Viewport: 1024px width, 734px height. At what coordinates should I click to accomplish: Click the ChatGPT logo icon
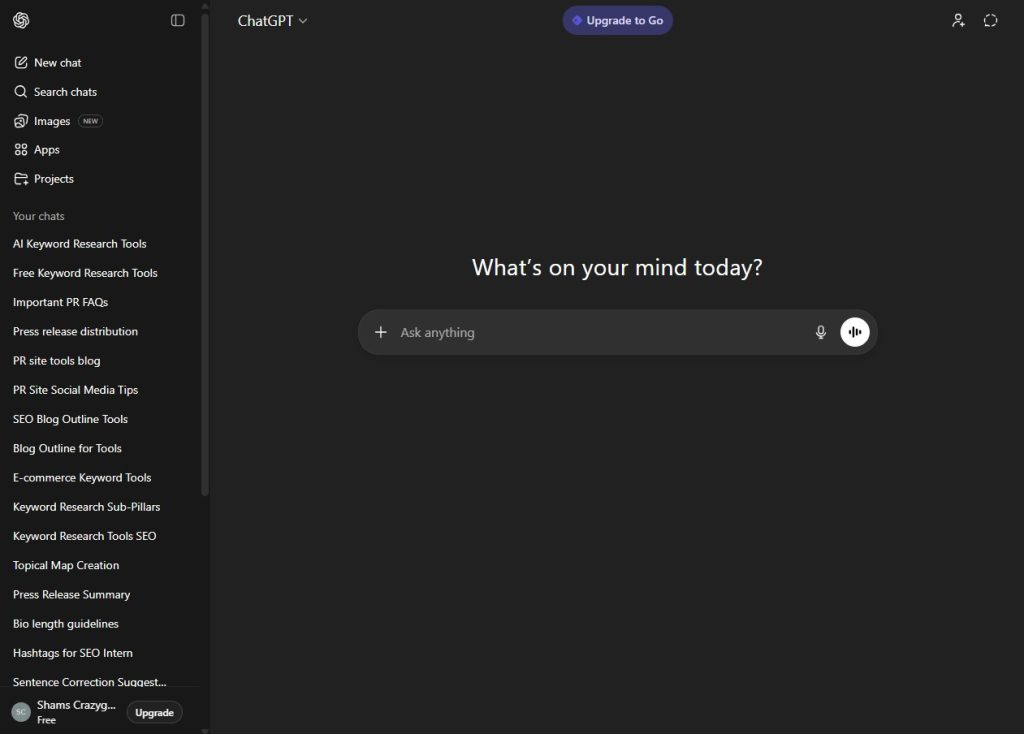21,20
